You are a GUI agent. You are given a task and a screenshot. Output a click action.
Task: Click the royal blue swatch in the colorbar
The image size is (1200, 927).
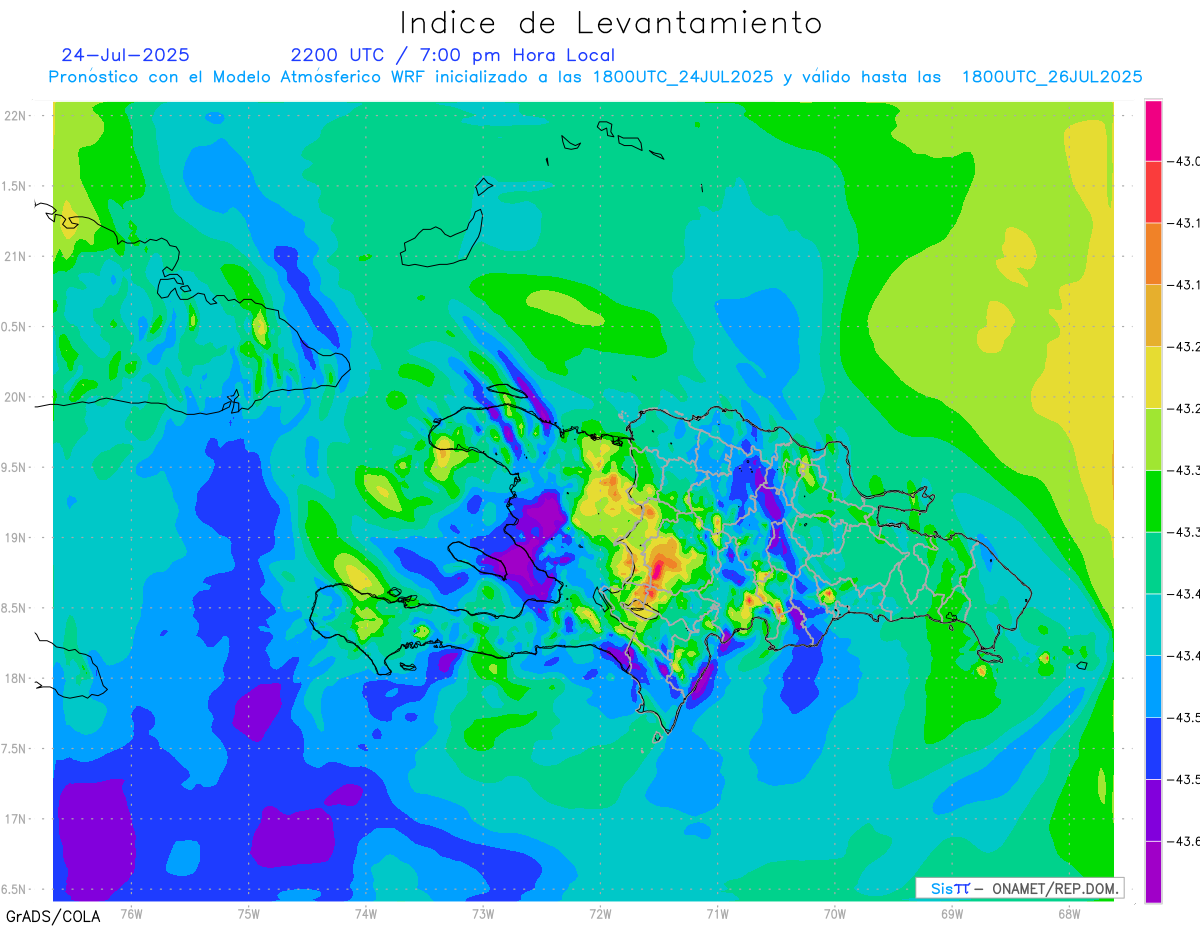coord(1153,748)
